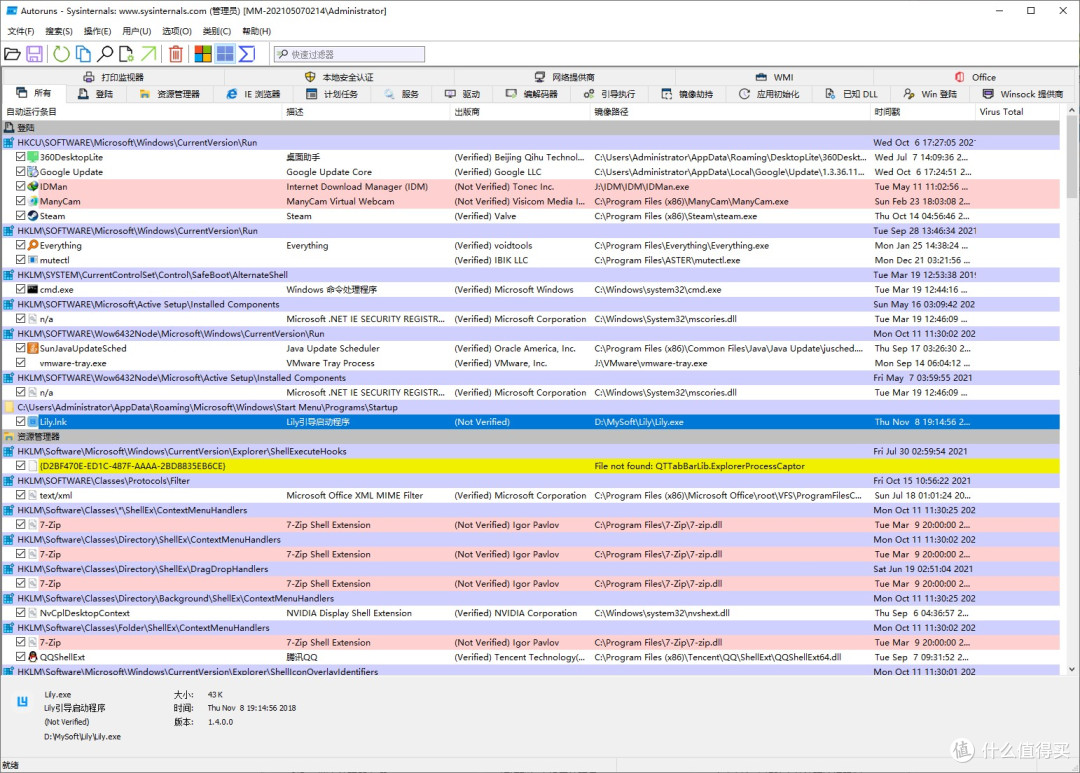
Task: Select the yellow QTTabBarLib file not found row
Action: pyautogui.click(x=531, y=466)
